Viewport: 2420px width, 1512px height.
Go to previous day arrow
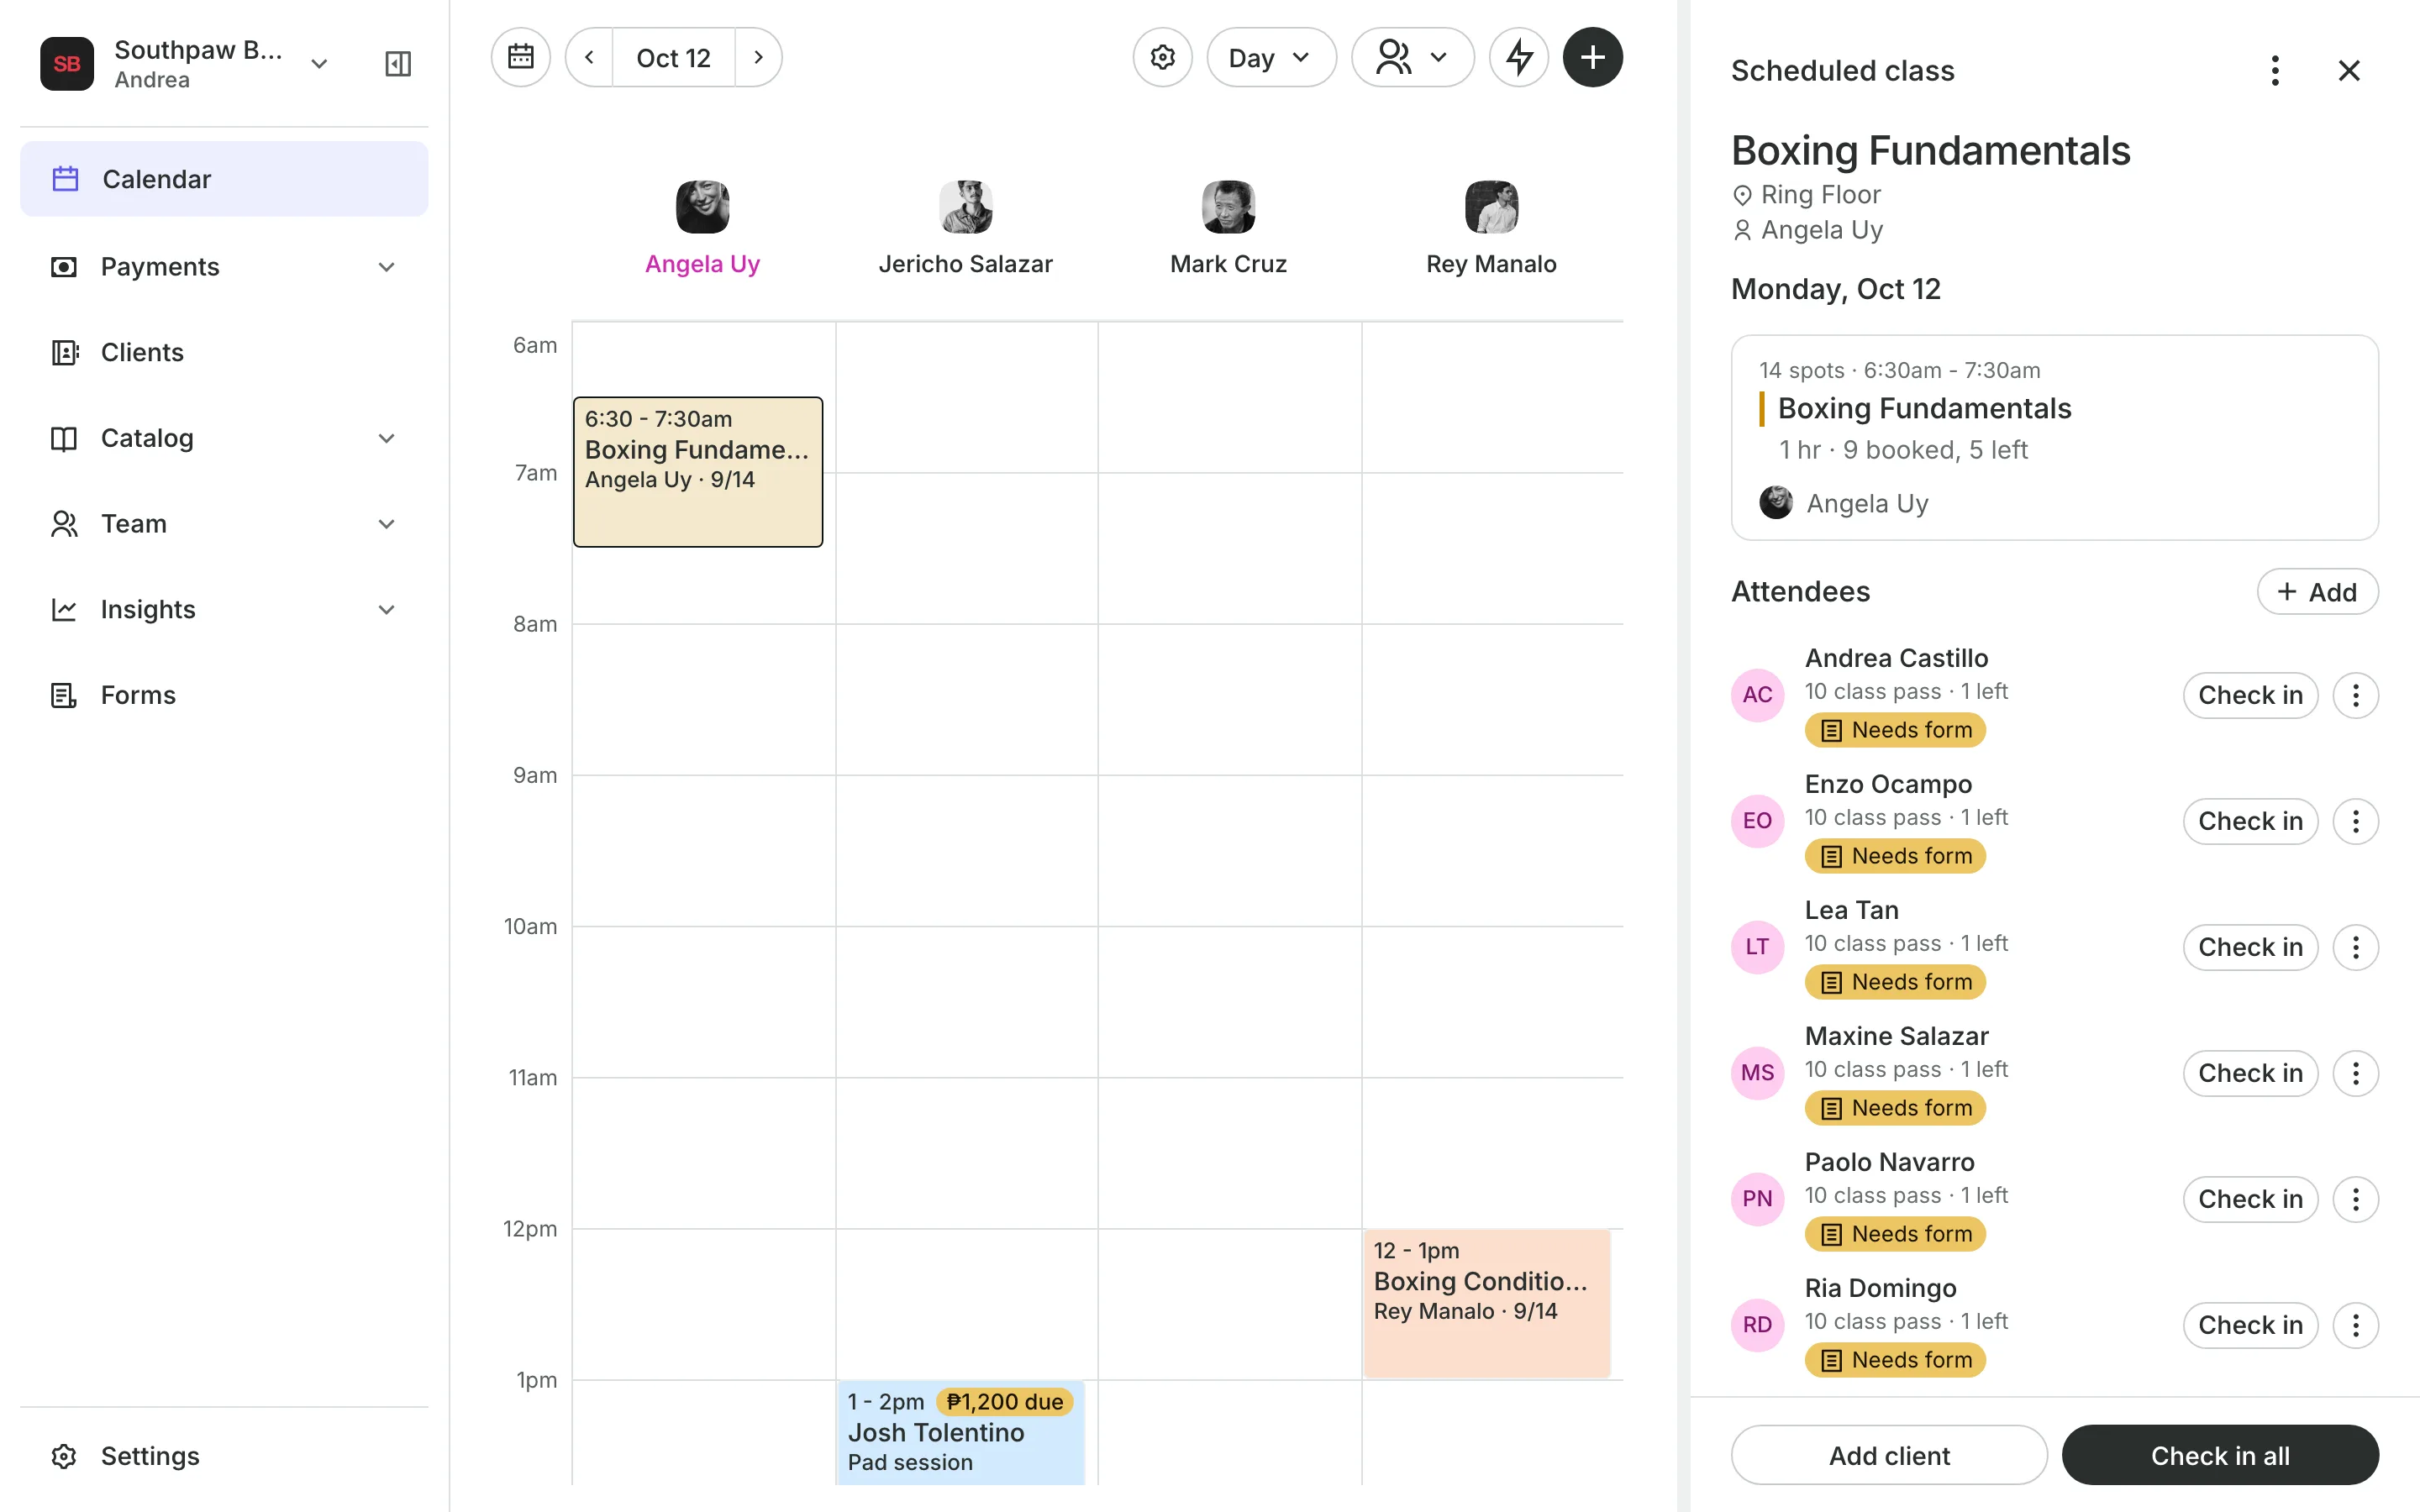pos(590,57)
